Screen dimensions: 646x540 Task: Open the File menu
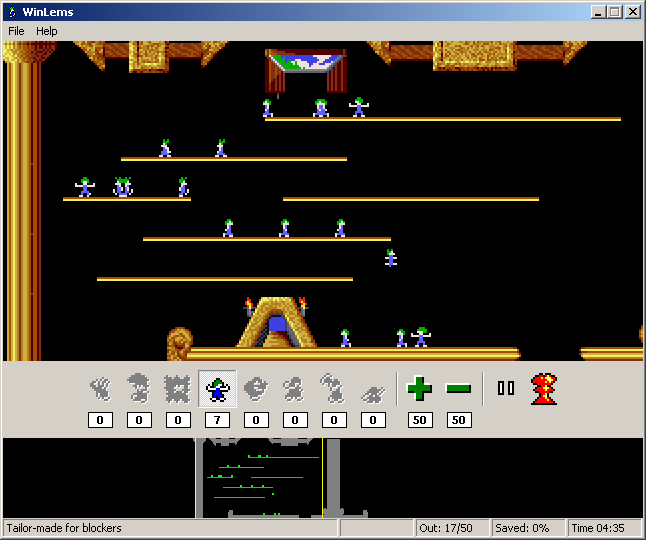[x=16, y=31]
